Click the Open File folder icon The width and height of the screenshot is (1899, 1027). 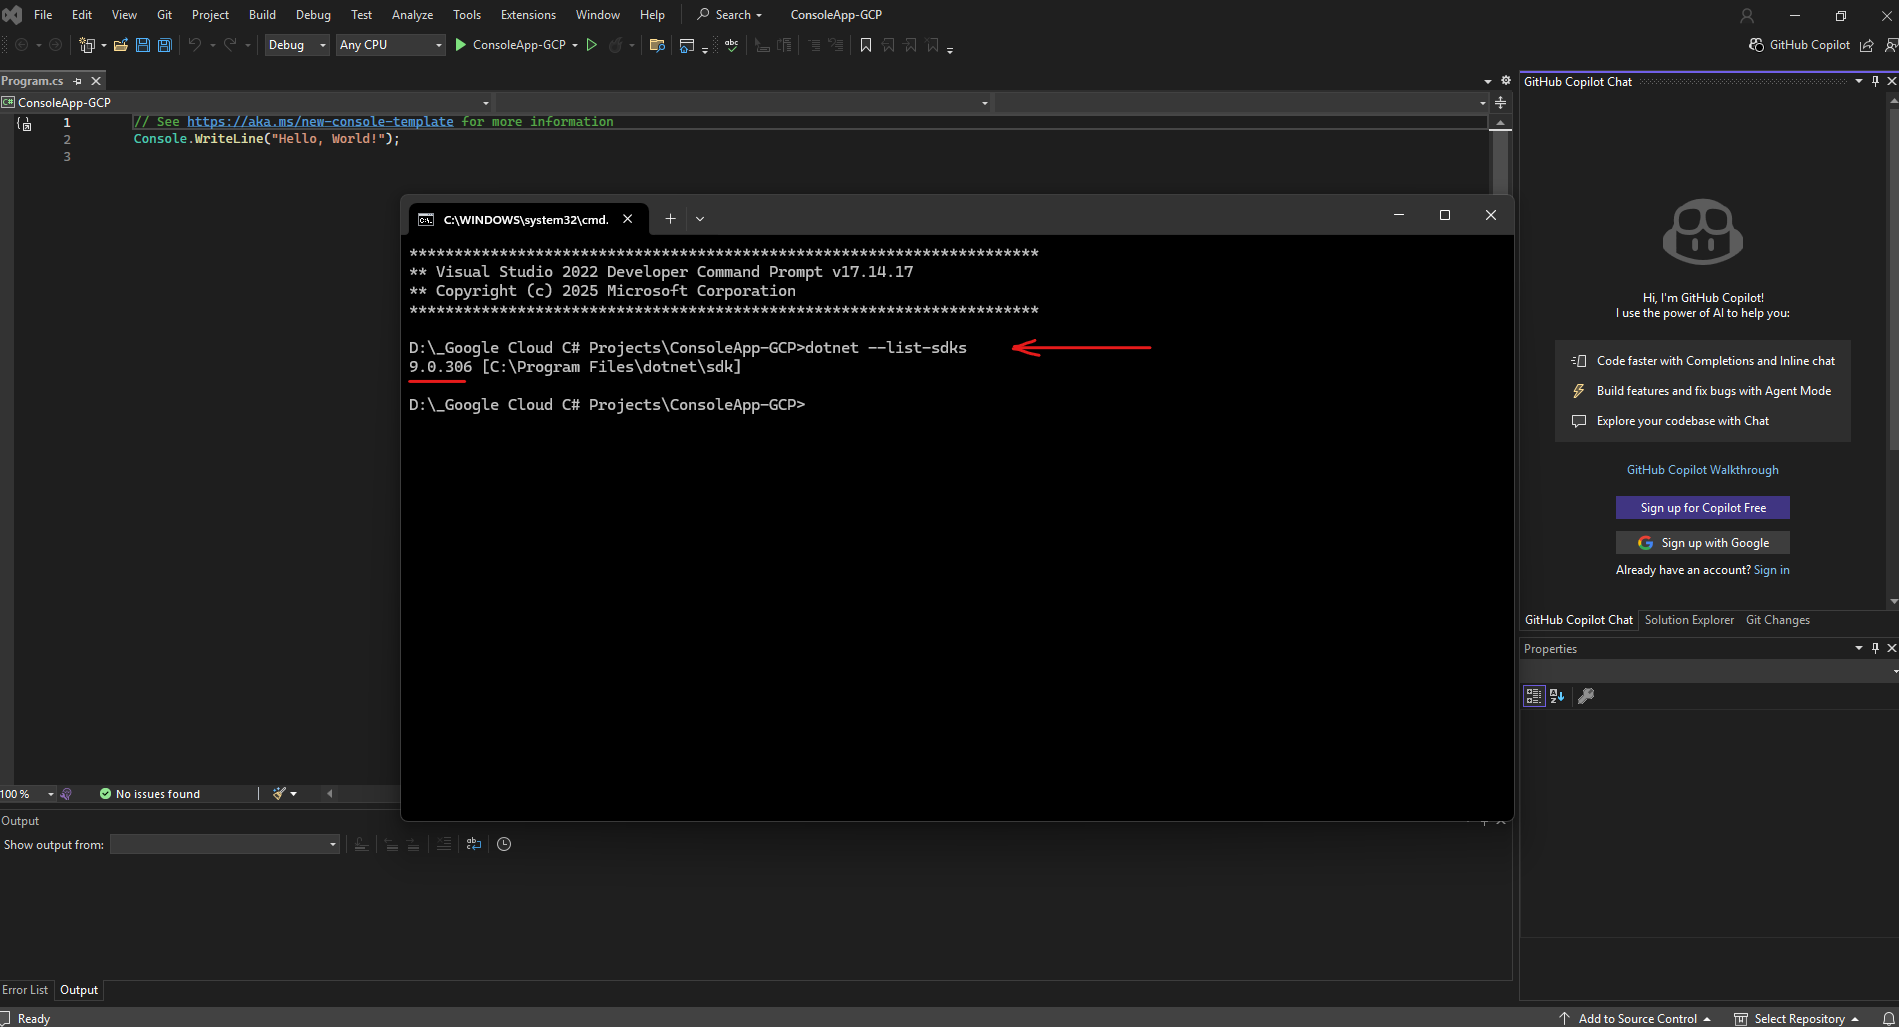[x=121, y=45]
